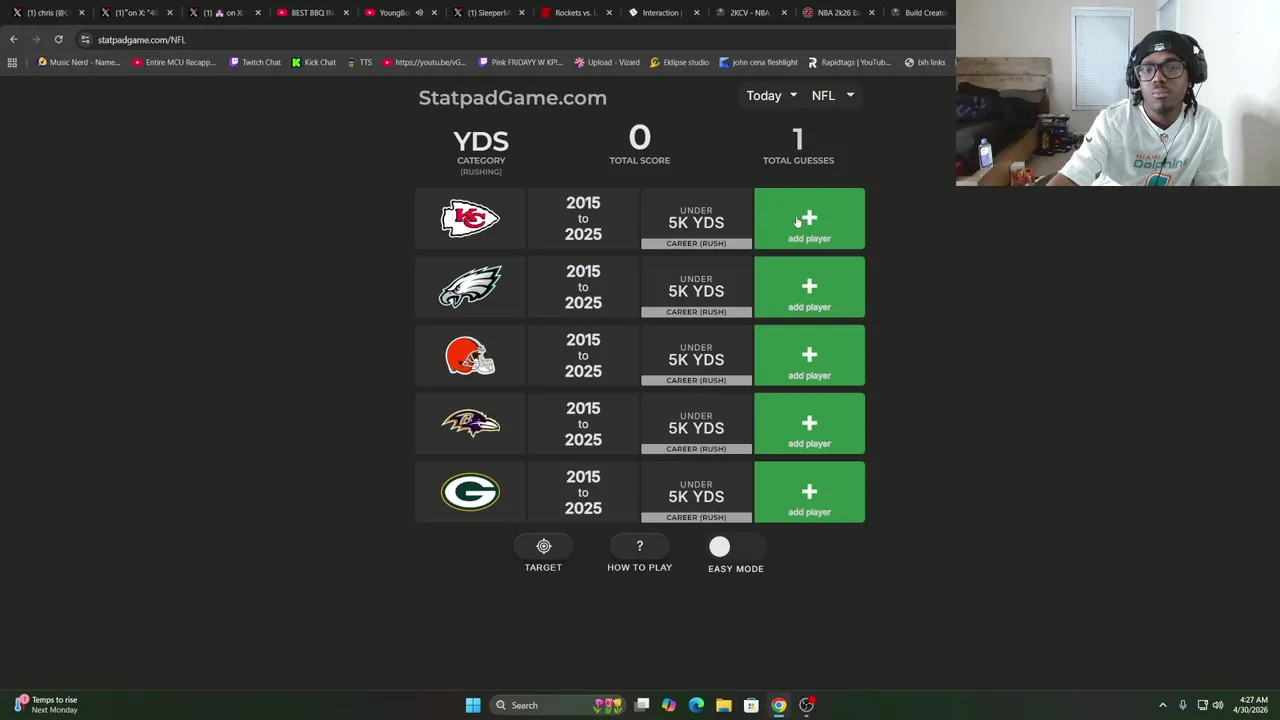This screenshot has height=720, width=1280.
Task: Switch to the BEST BBQ browser tab
Action: tap(304, 13)
